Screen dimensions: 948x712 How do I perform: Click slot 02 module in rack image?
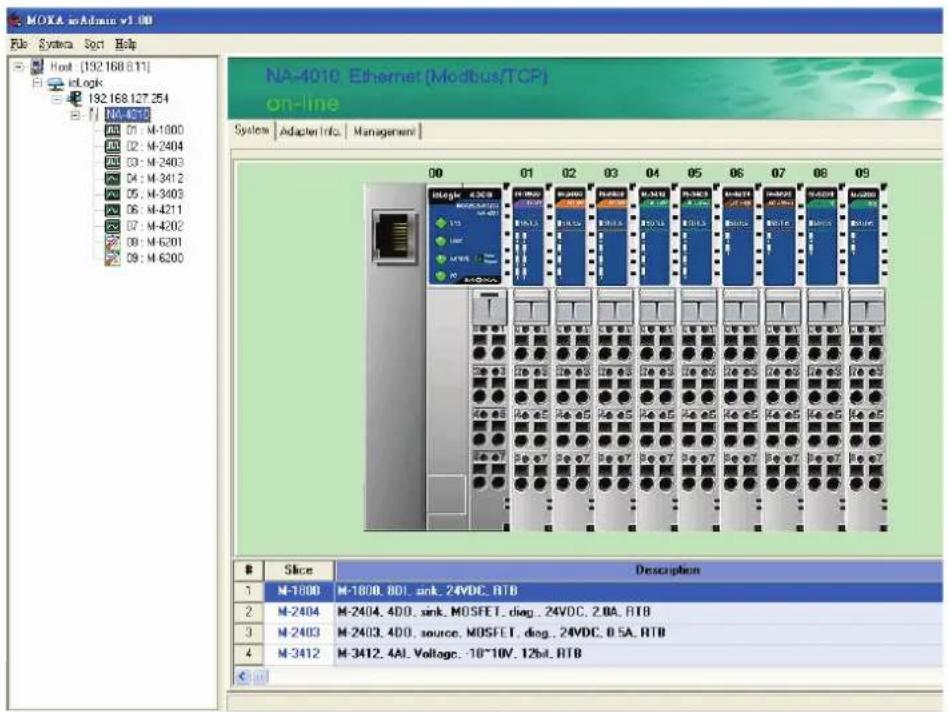point(573,357)
